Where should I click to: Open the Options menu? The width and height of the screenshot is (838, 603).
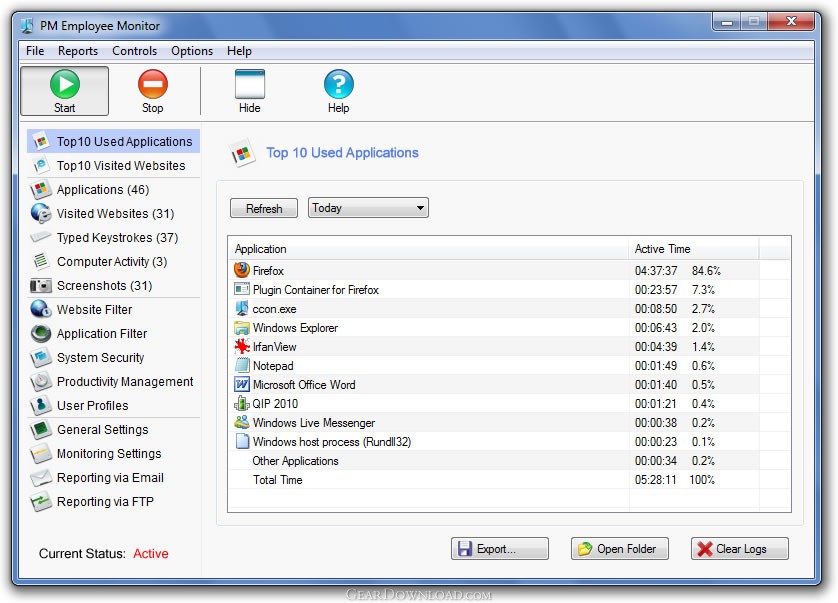click(x=192, y=51)
